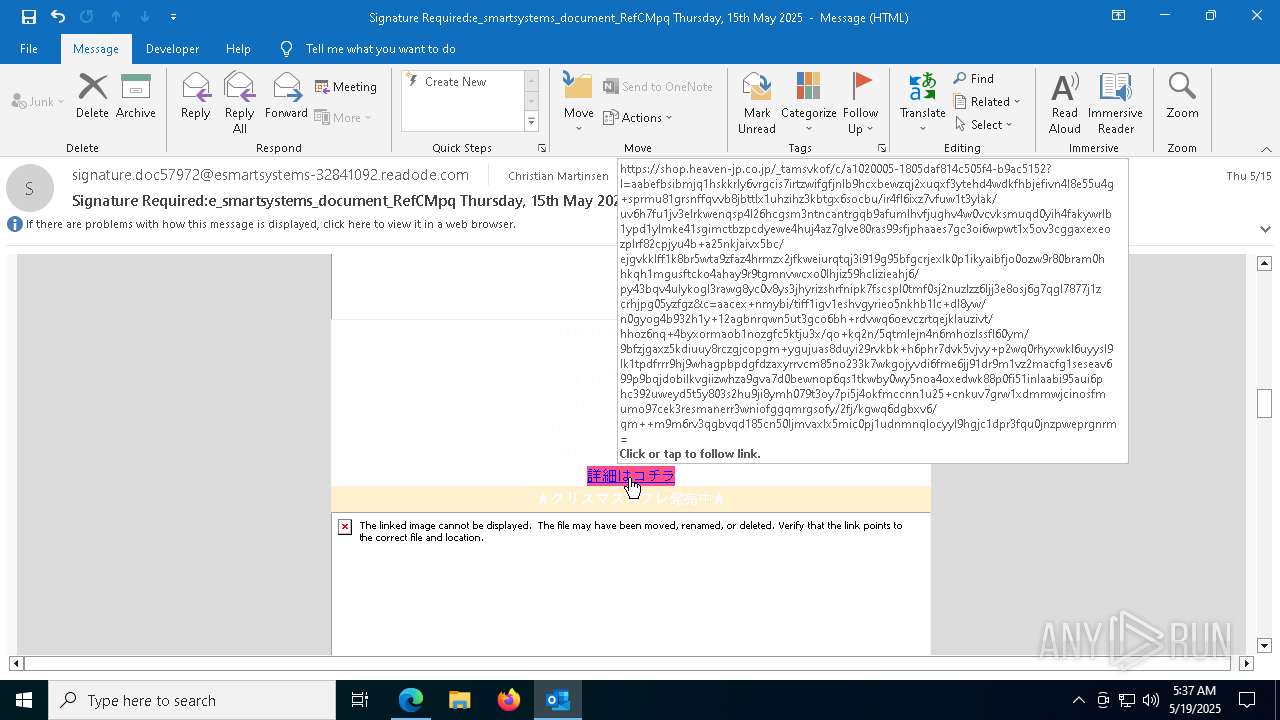The image size is (1280, 720).
Task: Open the Junk dropdown
Action: 38,101
